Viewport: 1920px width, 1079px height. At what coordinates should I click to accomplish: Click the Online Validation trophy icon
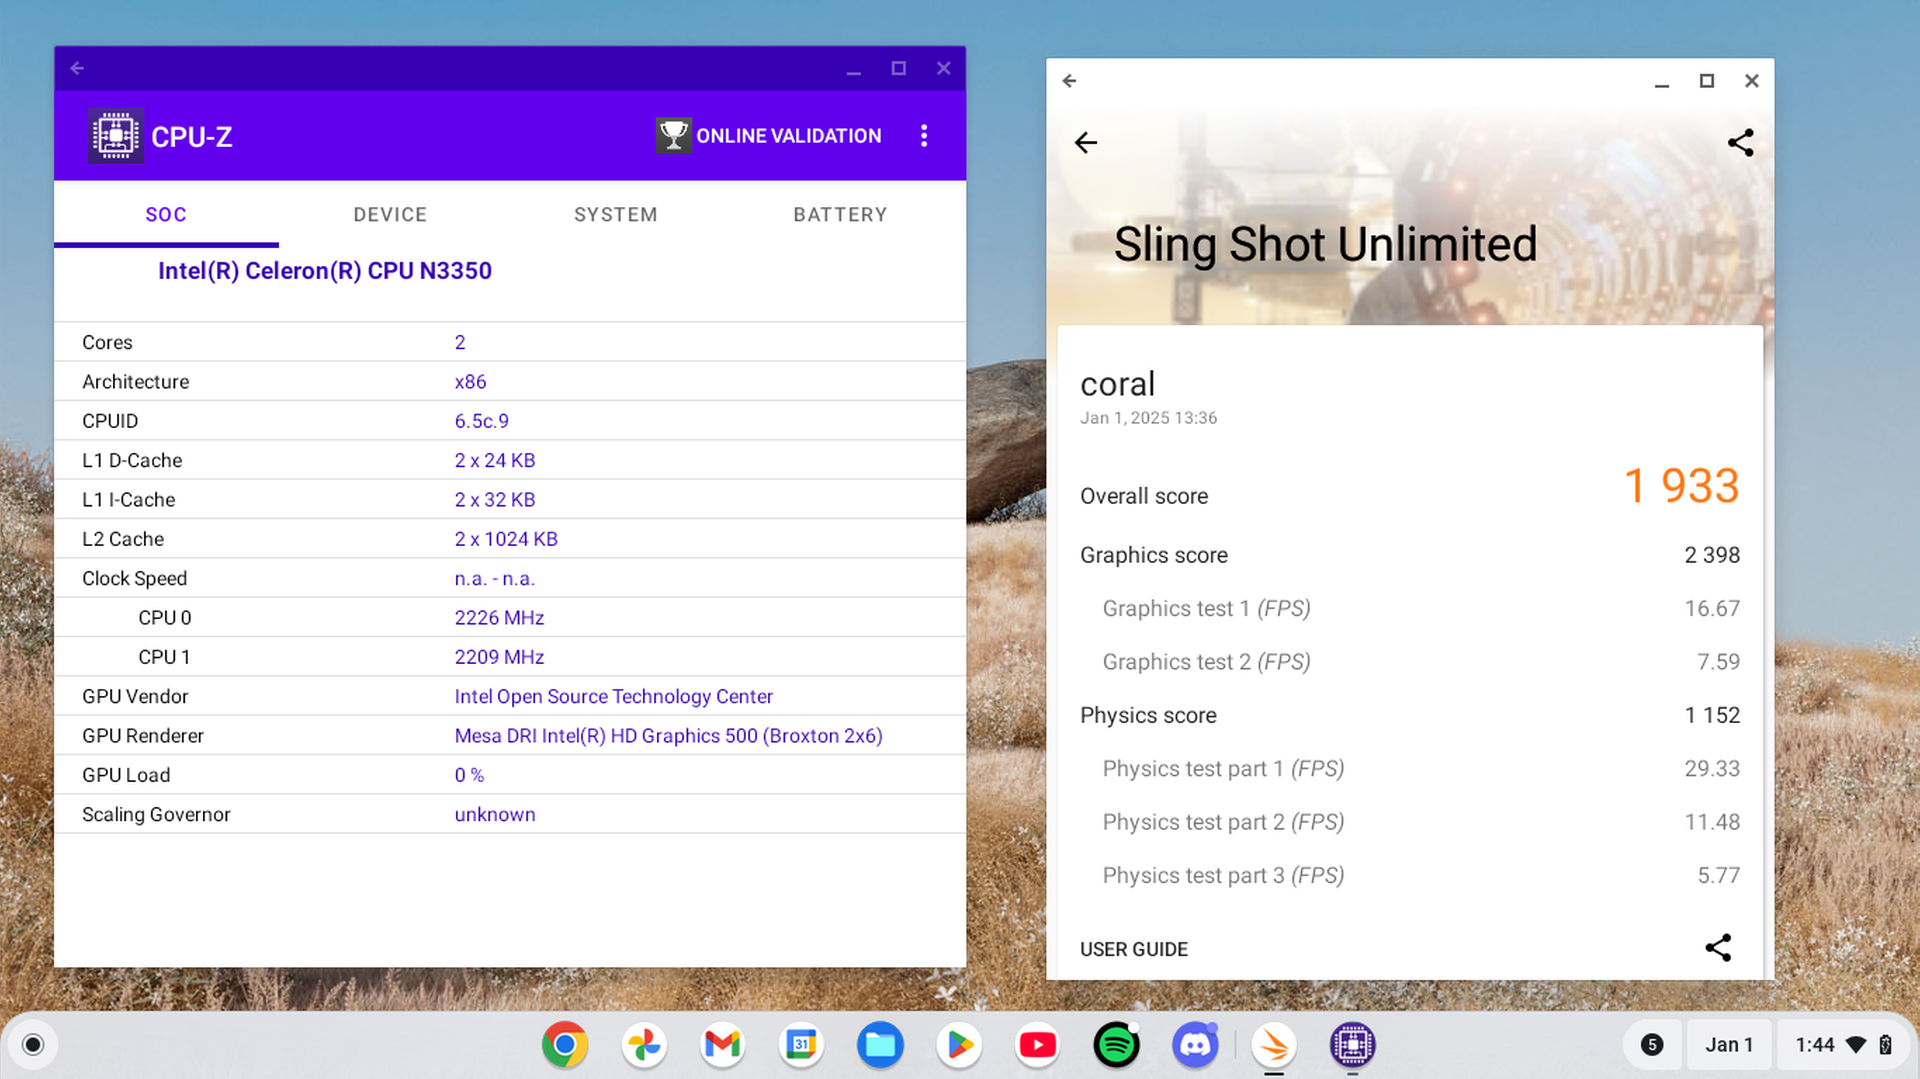coord(673,135)
